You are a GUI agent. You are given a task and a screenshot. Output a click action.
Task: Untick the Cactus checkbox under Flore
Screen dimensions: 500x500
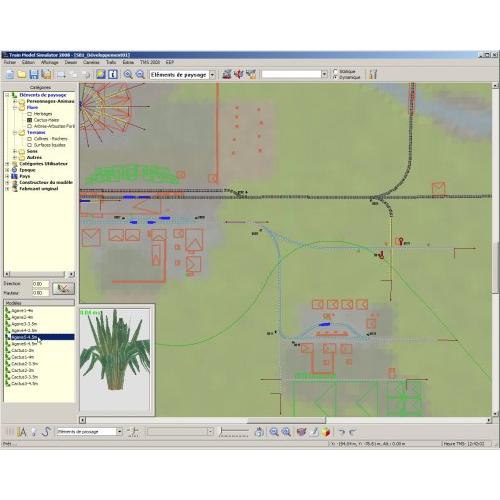29,120
